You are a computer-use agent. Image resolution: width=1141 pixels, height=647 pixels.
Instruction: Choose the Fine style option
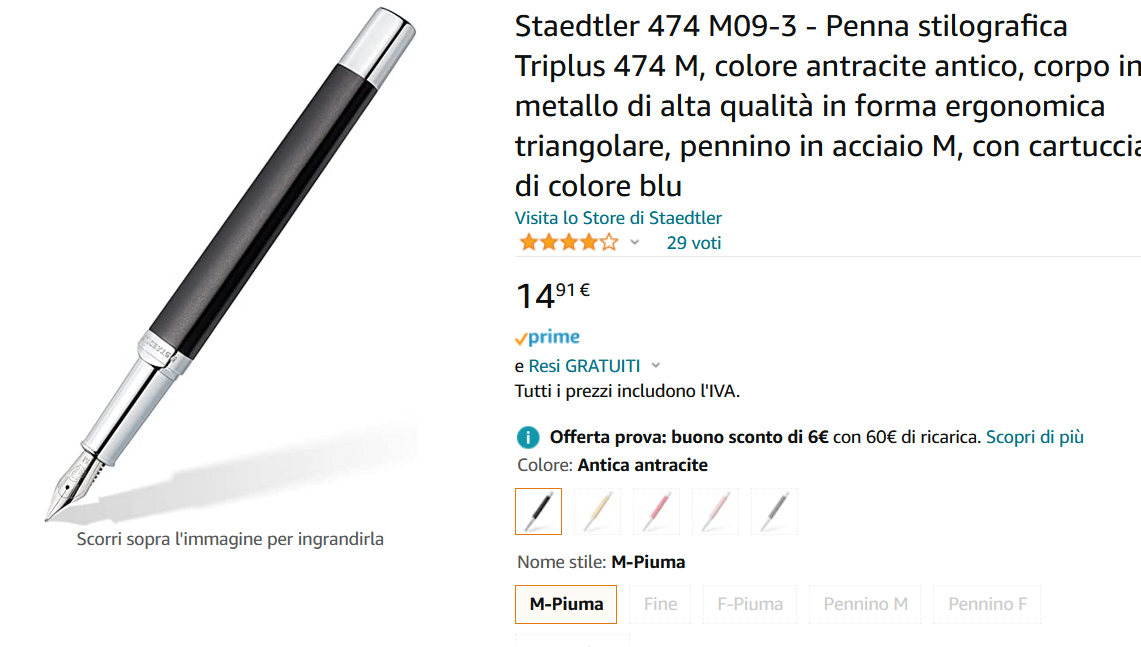(x=660, y=604)
